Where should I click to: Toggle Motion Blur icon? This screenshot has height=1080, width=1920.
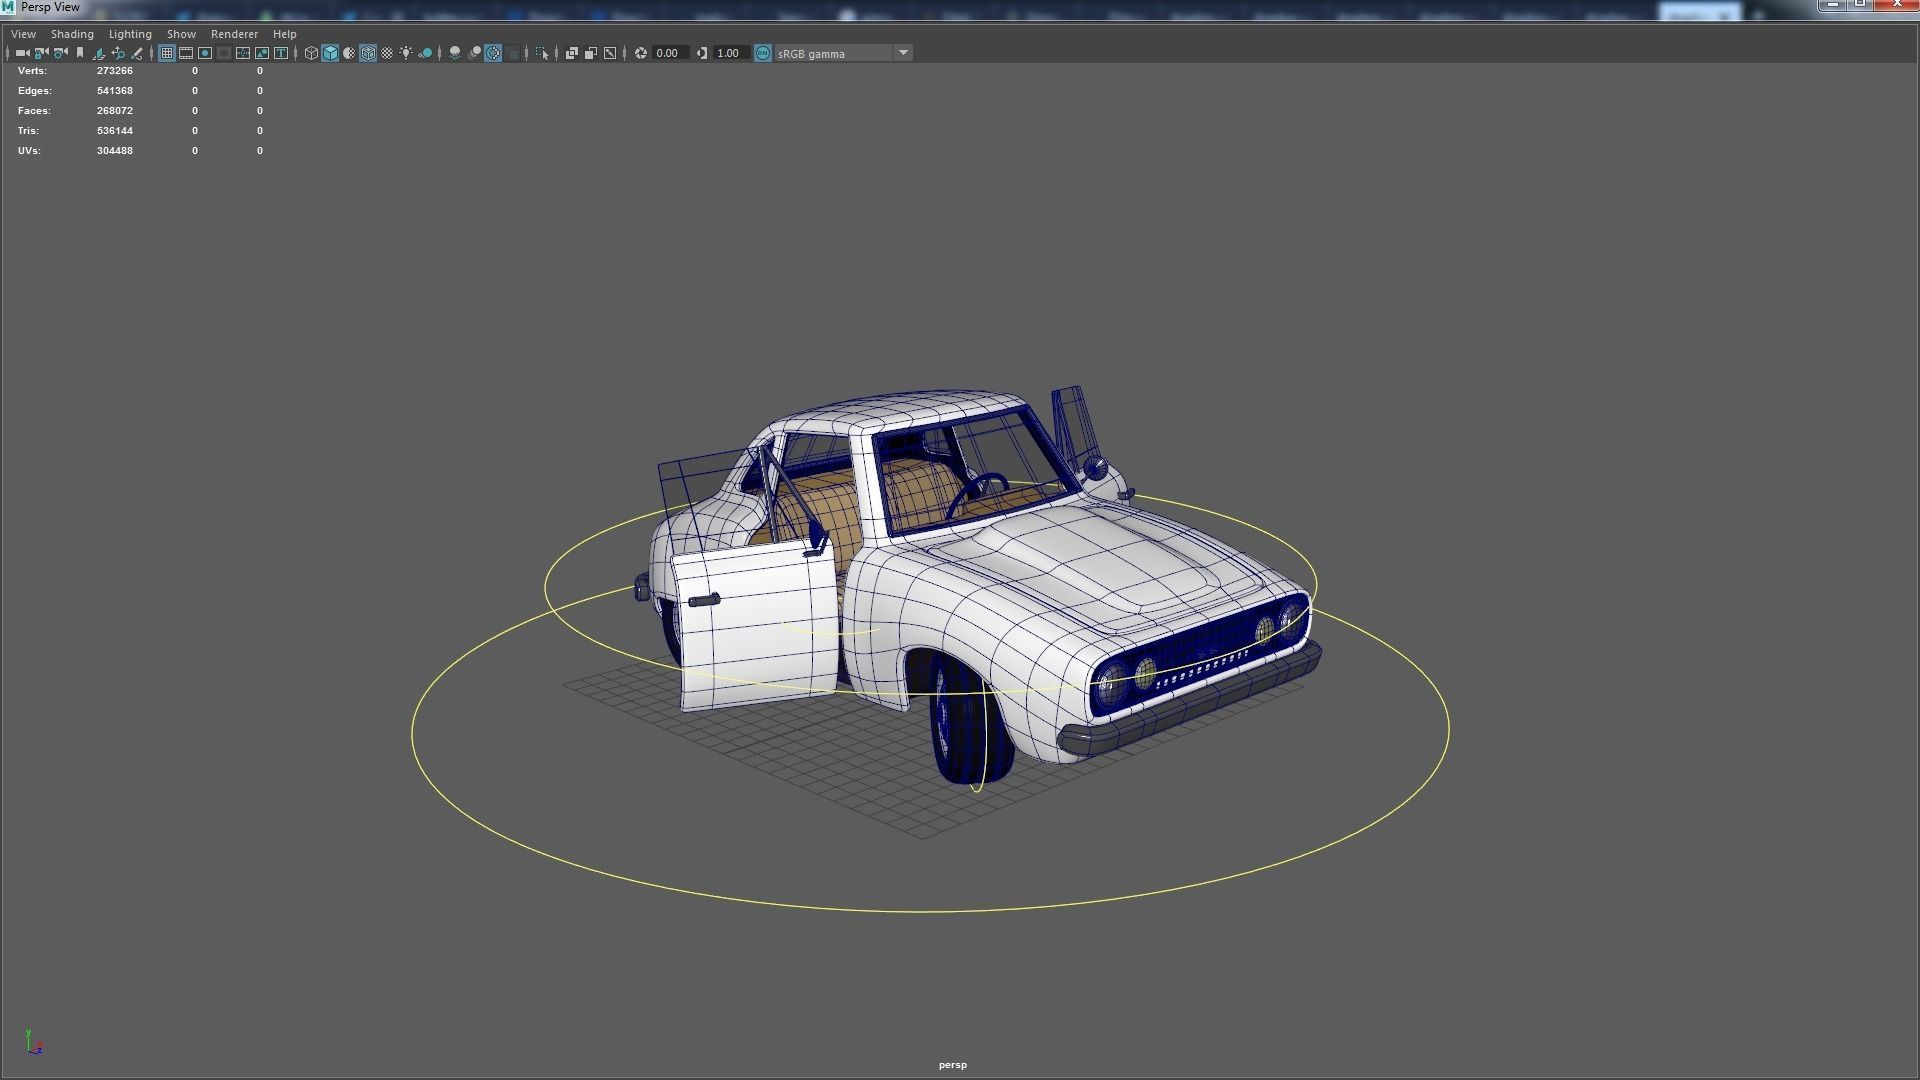click(474, 53)
